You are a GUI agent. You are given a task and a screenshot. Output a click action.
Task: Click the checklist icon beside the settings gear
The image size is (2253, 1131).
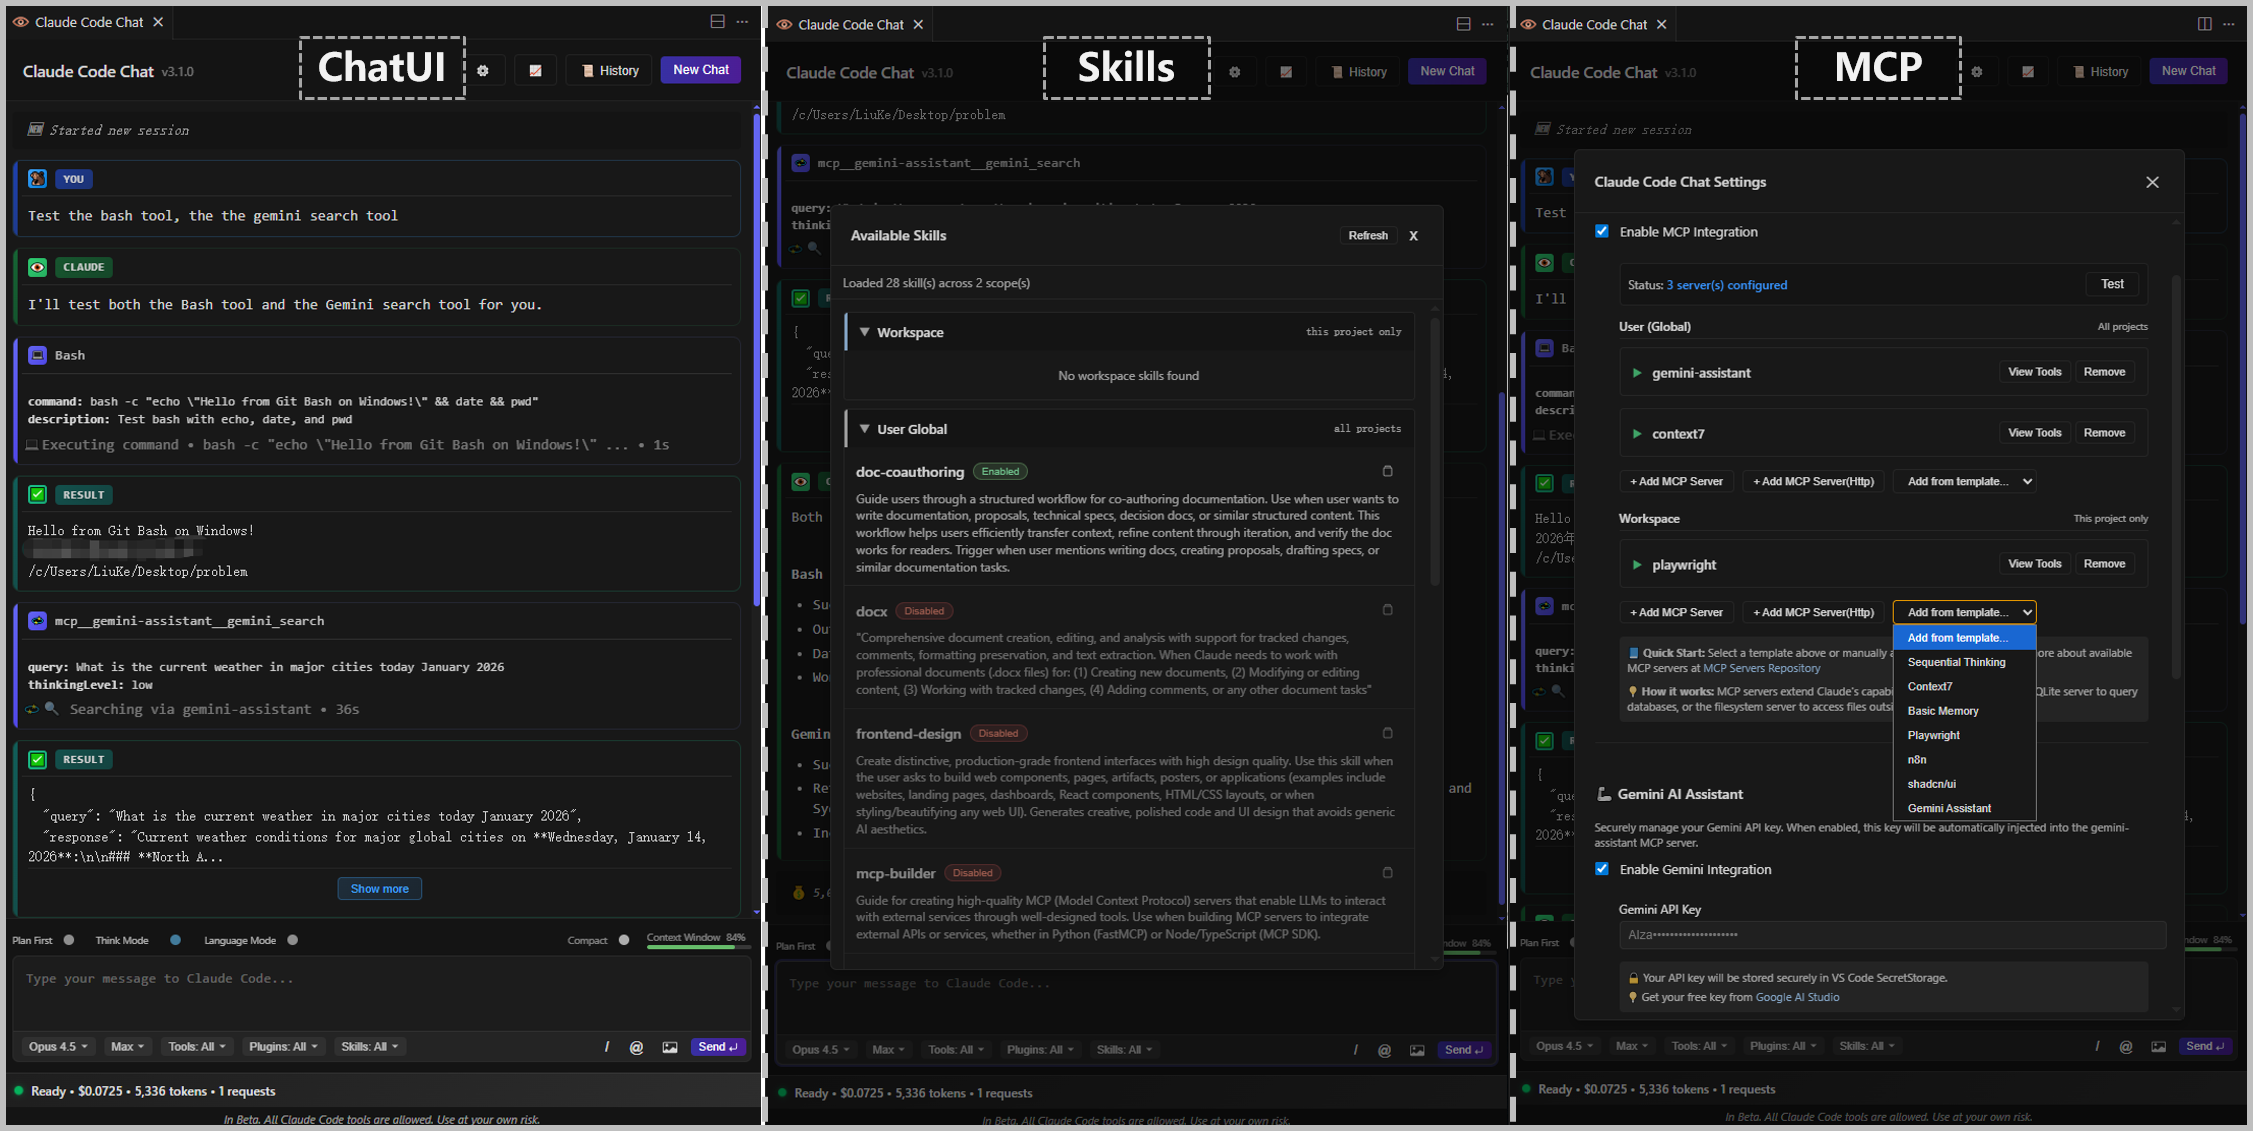[x=536, y=70]
